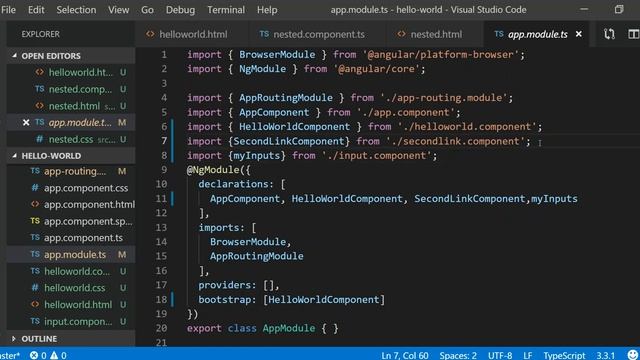Open helloworld.co... TypeScript file
Viewport: 640px width, 360px height.
click(71, 271)
